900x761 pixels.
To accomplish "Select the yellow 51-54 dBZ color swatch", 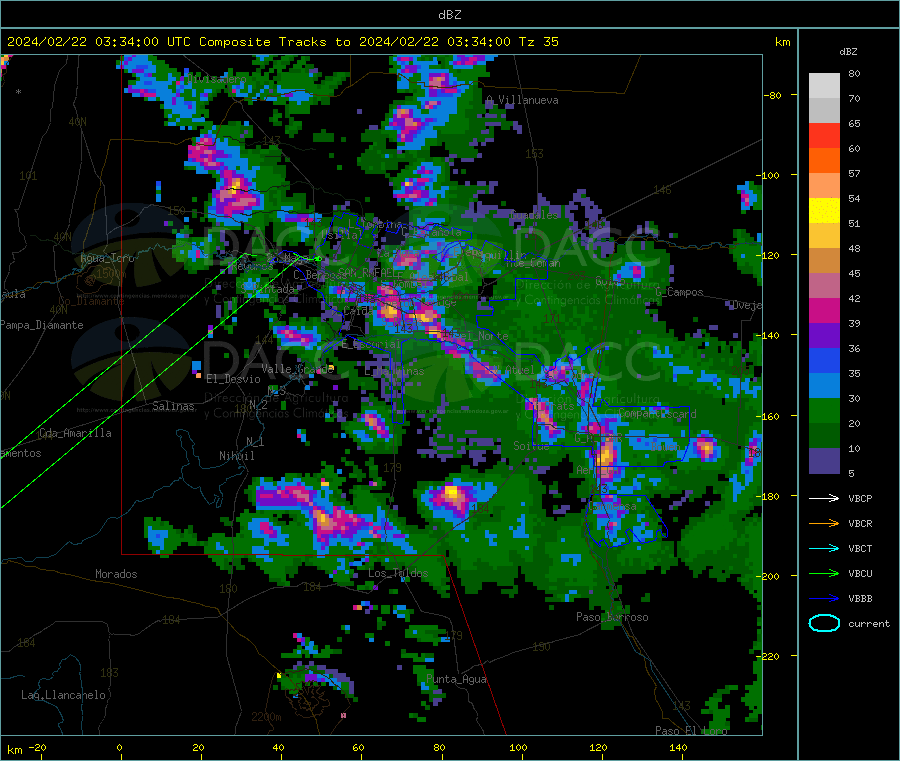I will click(824, 211).
